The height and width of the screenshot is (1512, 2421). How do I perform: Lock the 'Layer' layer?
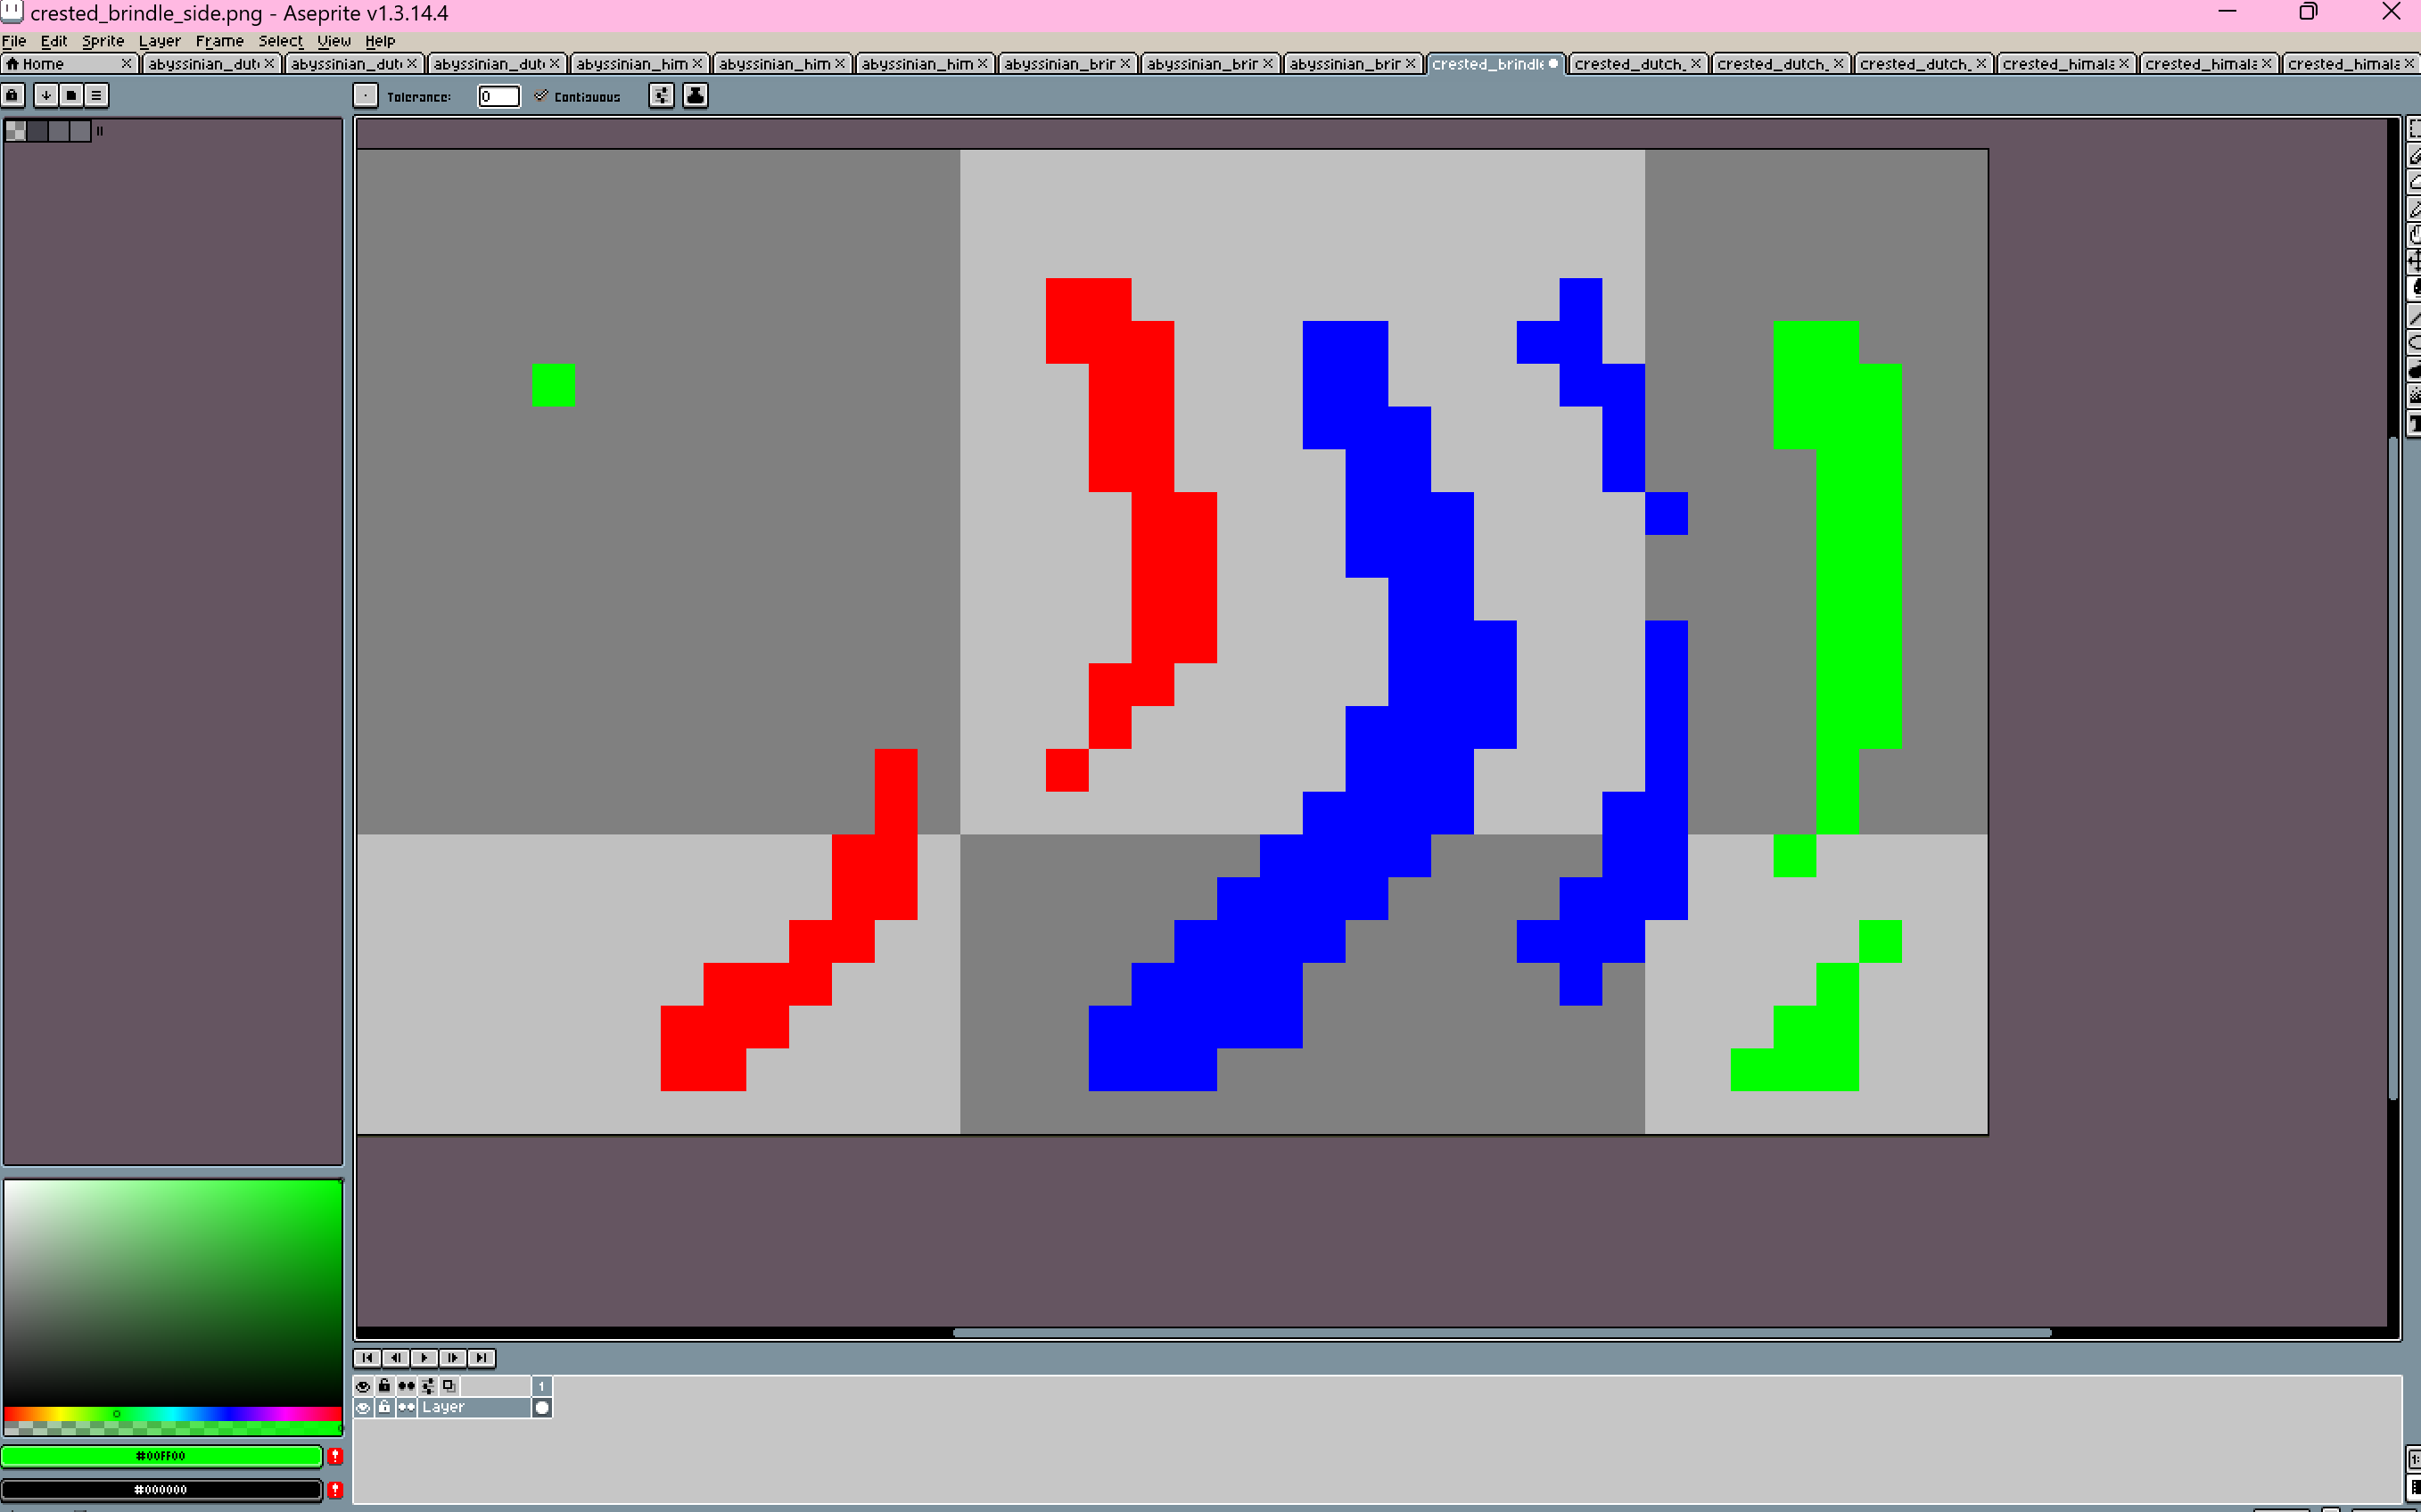pos(384,1407)
